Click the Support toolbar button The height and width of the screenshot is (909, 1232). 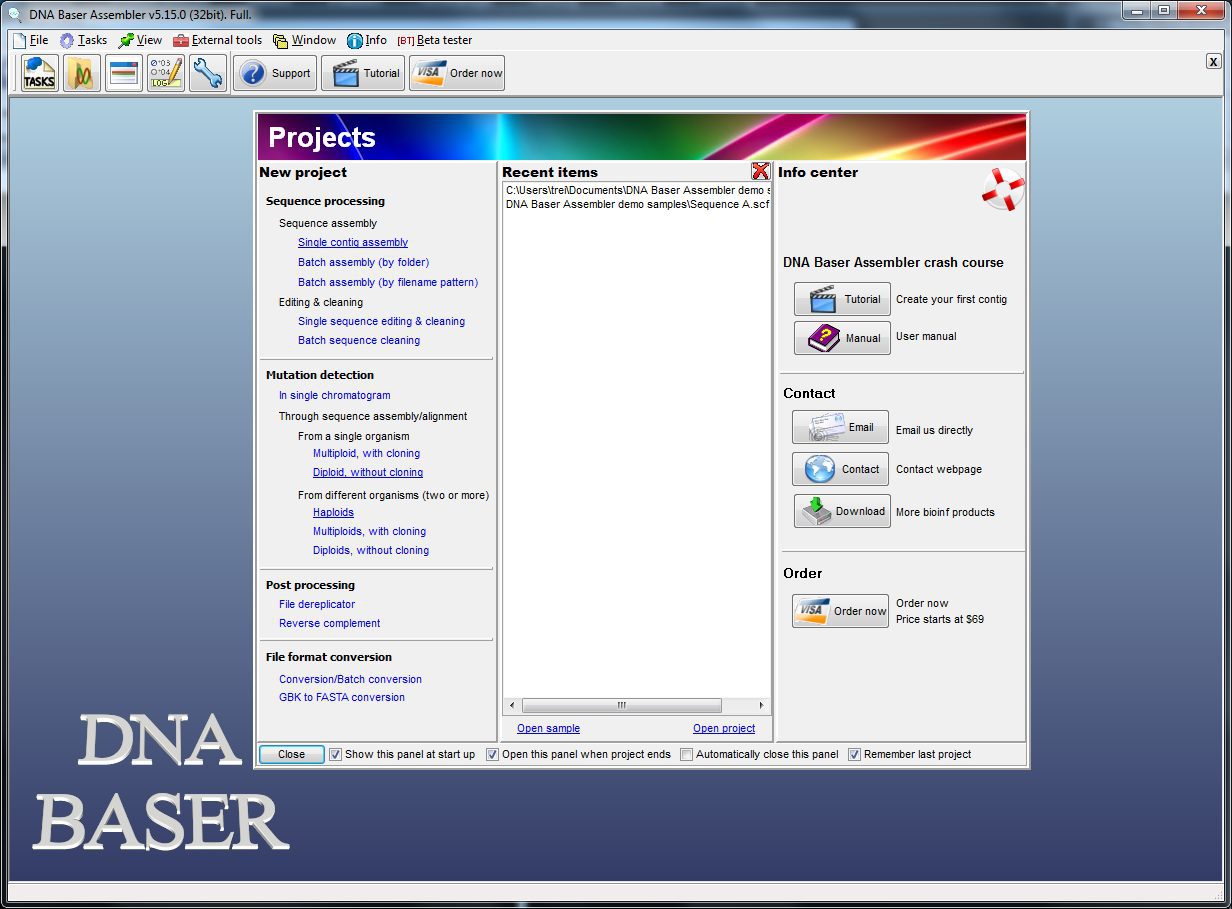point(275,73)
